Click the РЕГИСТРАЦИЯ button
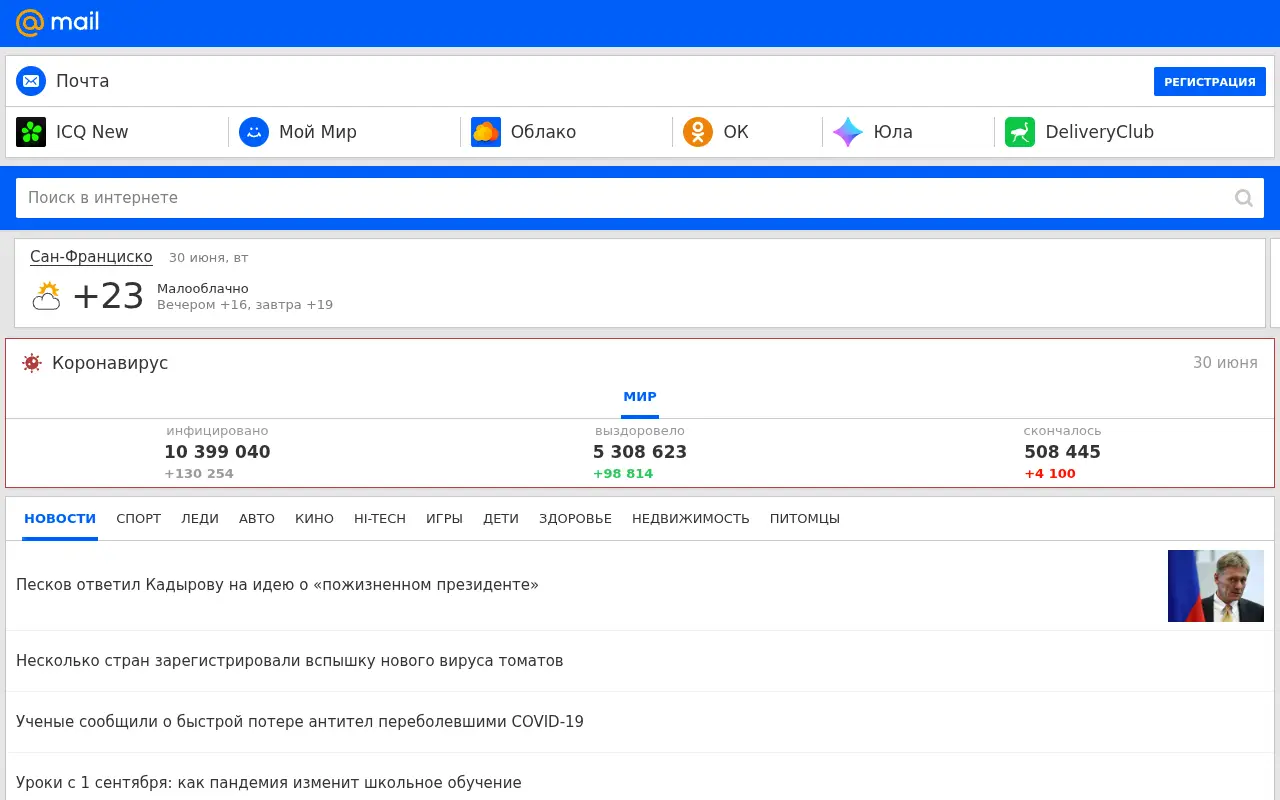 point(1210,82)
